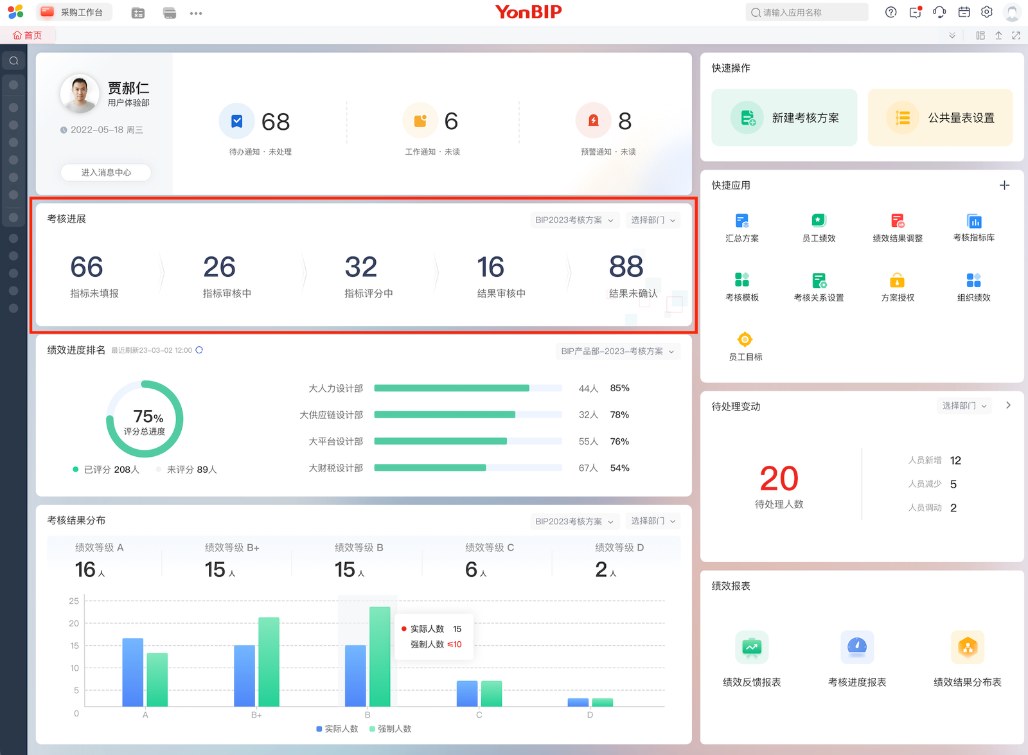Expand 选择部门 dropdown in 考核进展
The image size is (1028, 755).
point(652,220)
